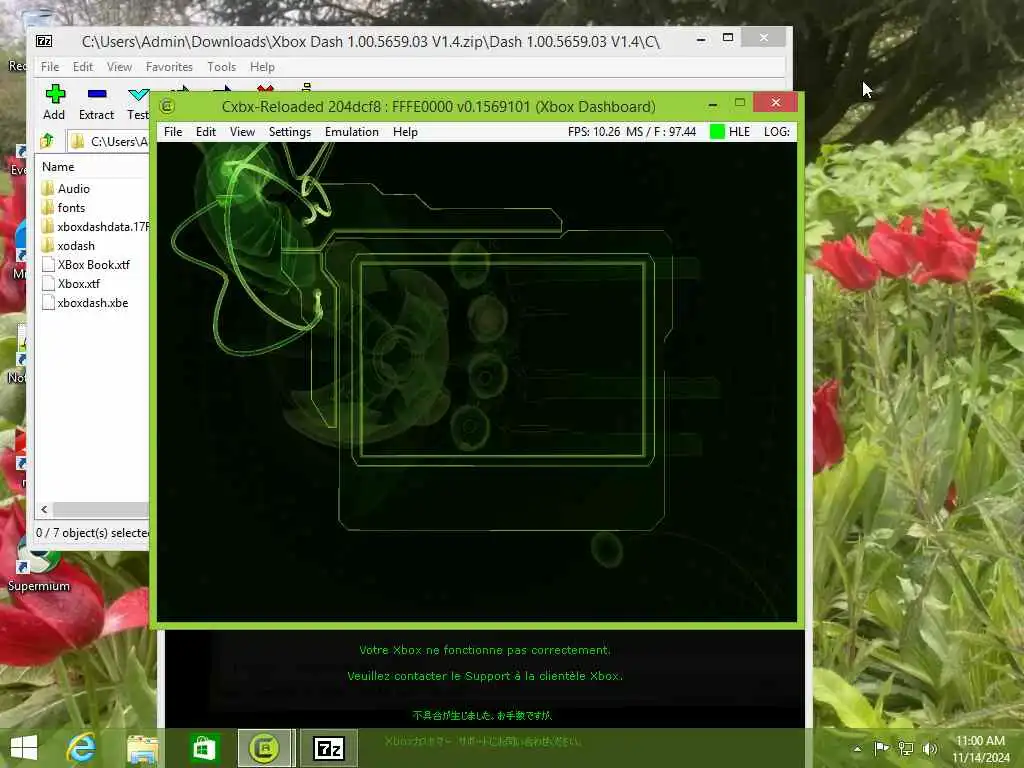Viewport: 1024px width, 768px height.
Task: Open Windows Store from taskbar
Action: click(x=203, y=748)
